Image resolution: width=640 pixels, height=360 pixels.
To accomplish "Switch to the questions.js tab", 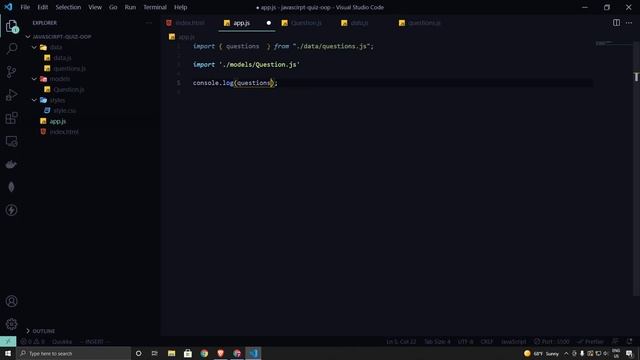I will [424, 23].
